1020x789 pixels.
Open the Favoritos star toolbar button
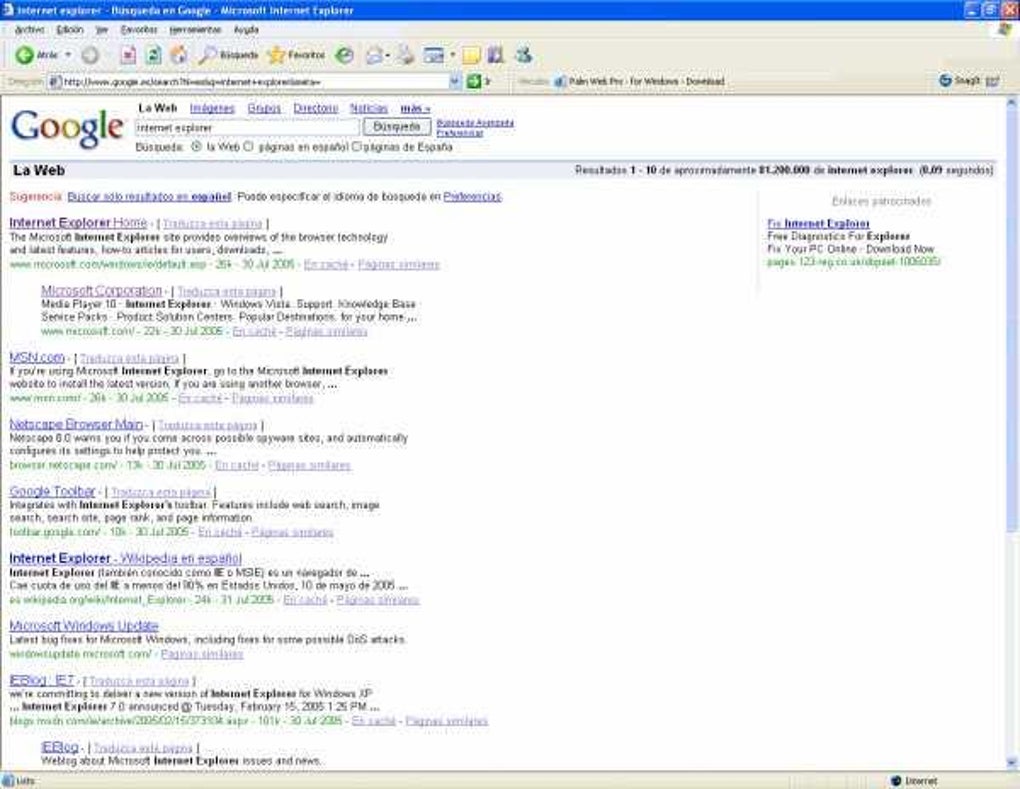point(296,55)
